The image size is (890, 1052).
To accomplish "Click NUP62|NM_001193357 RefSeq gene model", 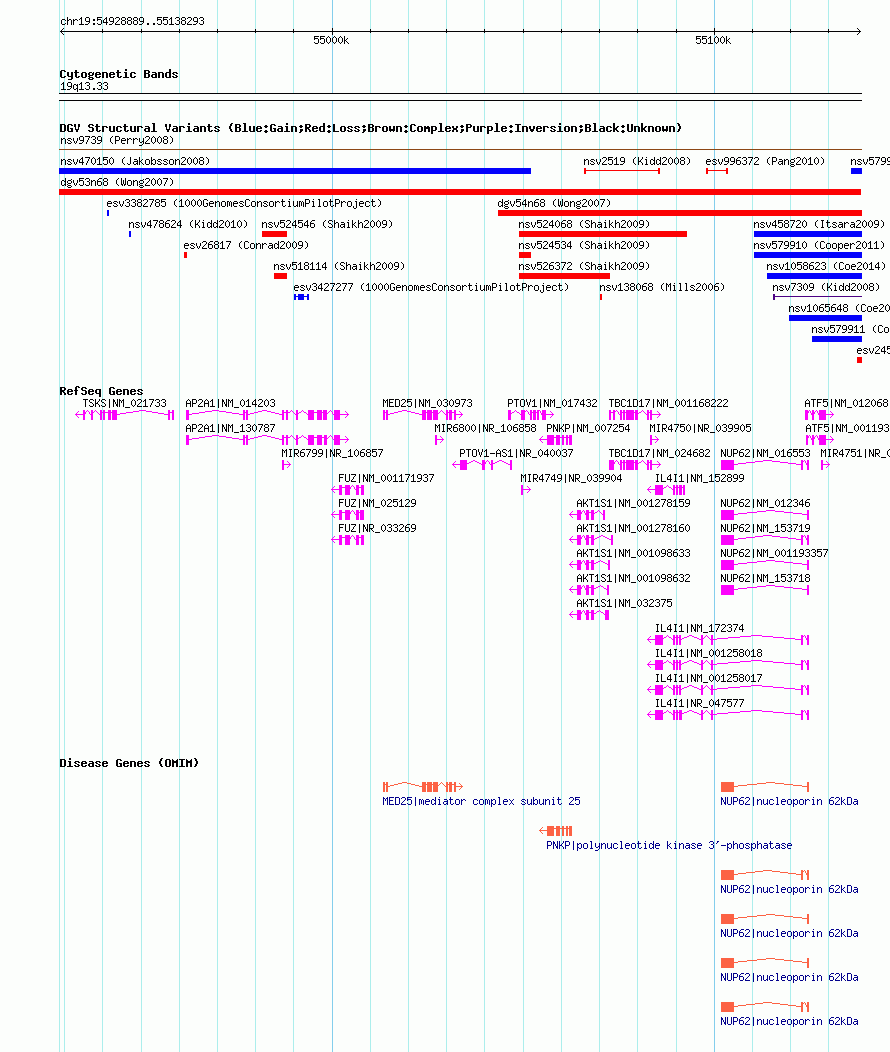I will (765, 565).
